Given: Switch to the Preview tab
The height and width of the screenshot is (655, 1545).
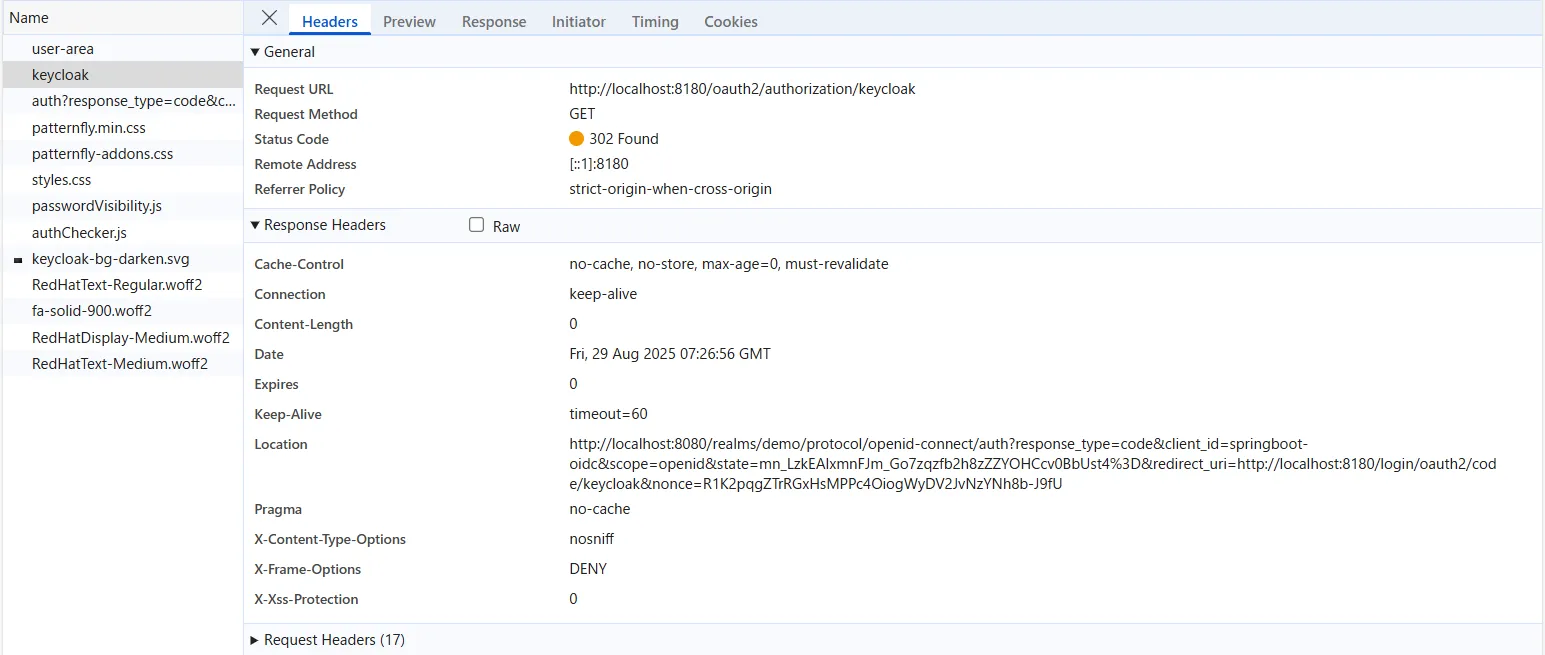Looking at the screenshot, I should pyautogui.click(x=409, y=21).
